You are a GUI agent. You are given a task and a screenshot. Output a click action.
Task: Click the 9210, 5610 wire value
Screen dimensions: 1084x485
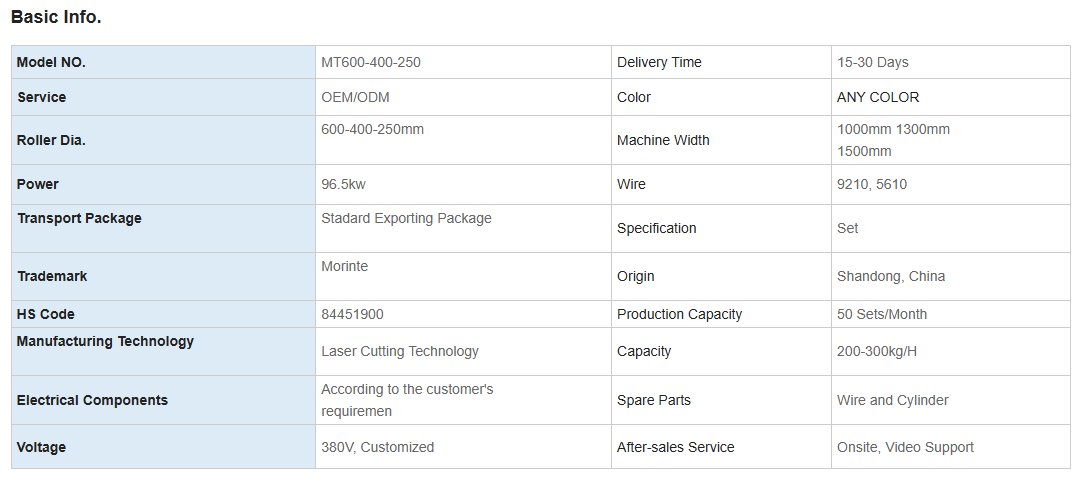point(871,184)
